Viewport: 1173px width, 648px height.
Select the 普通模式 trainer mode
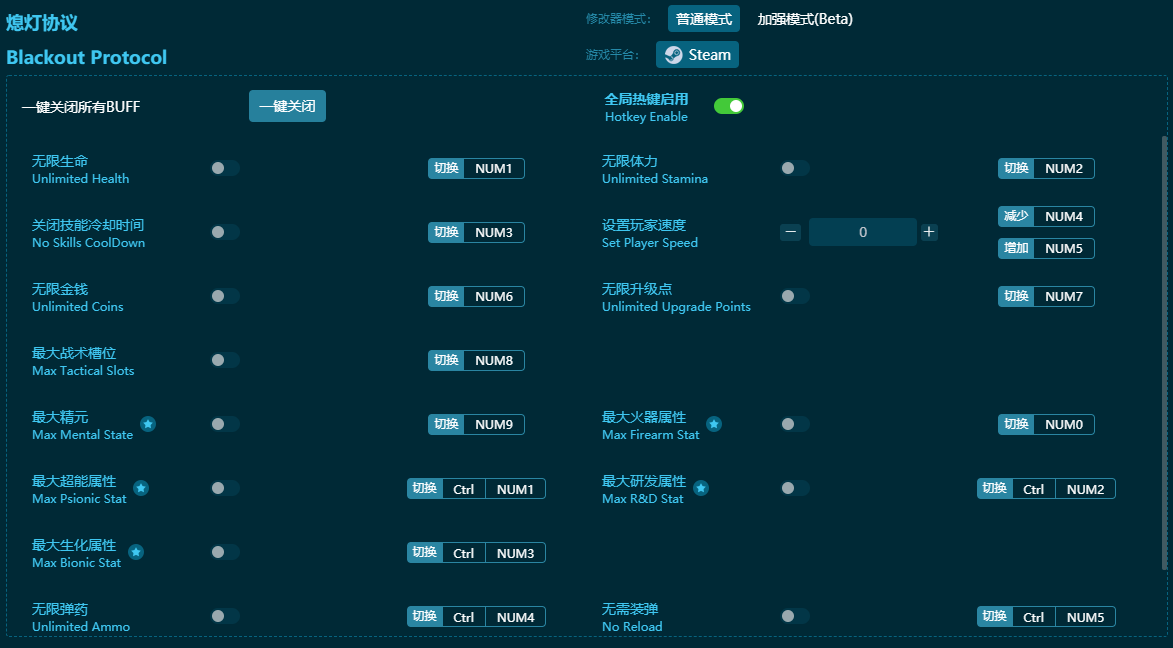[x=703, y=18]
